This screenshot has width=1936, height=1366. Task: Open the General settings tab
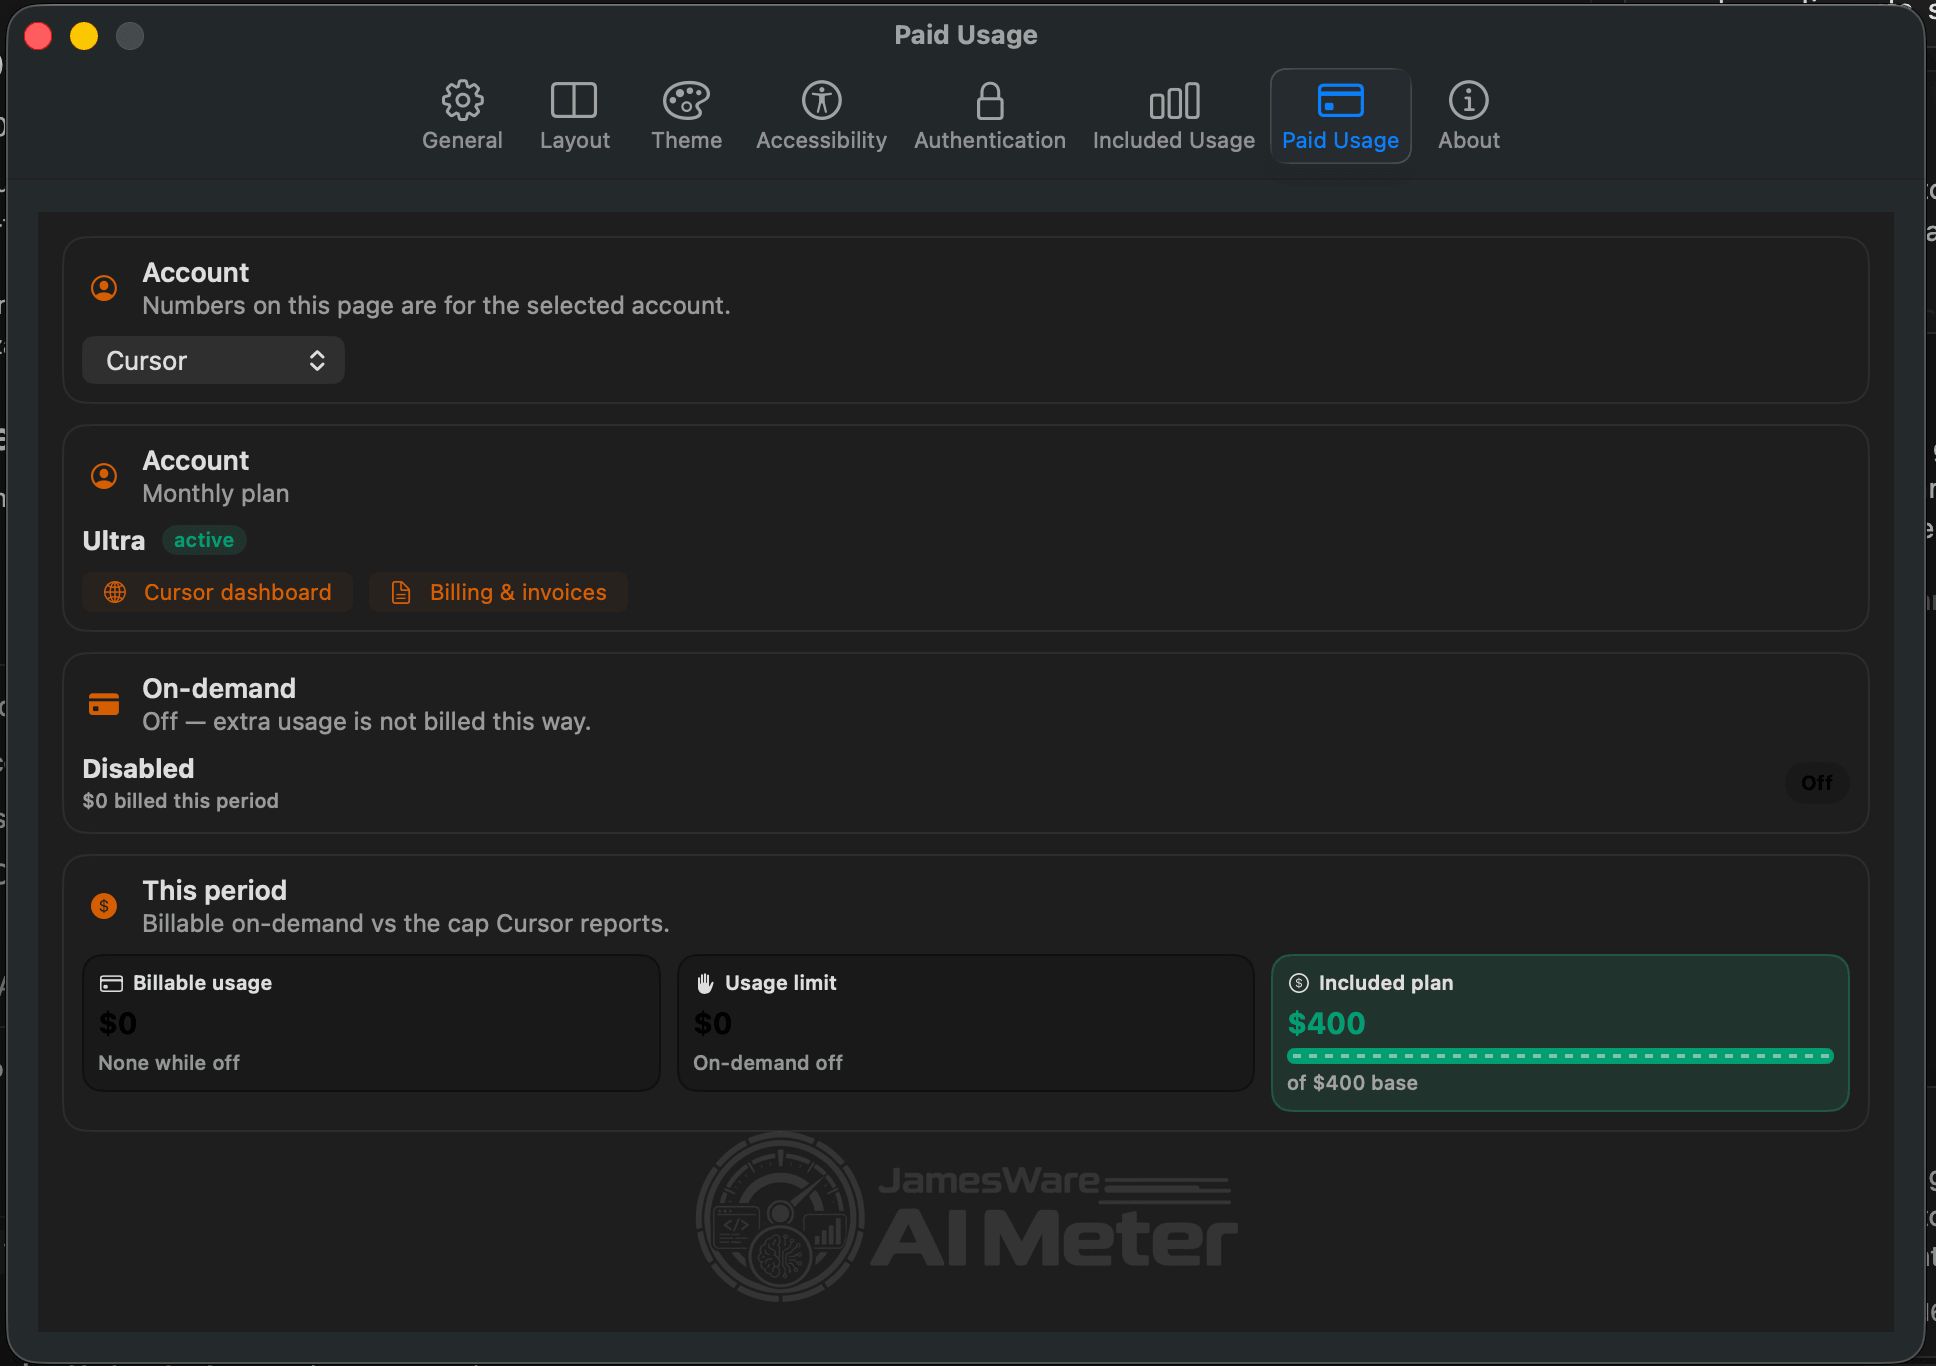[462, 116]
